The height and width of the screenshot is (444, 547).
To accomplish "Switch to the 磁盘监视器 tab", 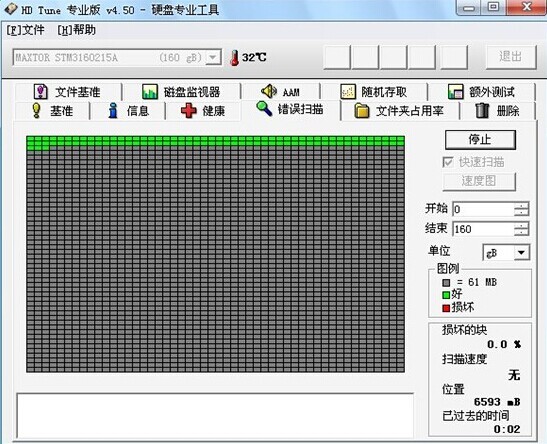I will tap(181, 92).
